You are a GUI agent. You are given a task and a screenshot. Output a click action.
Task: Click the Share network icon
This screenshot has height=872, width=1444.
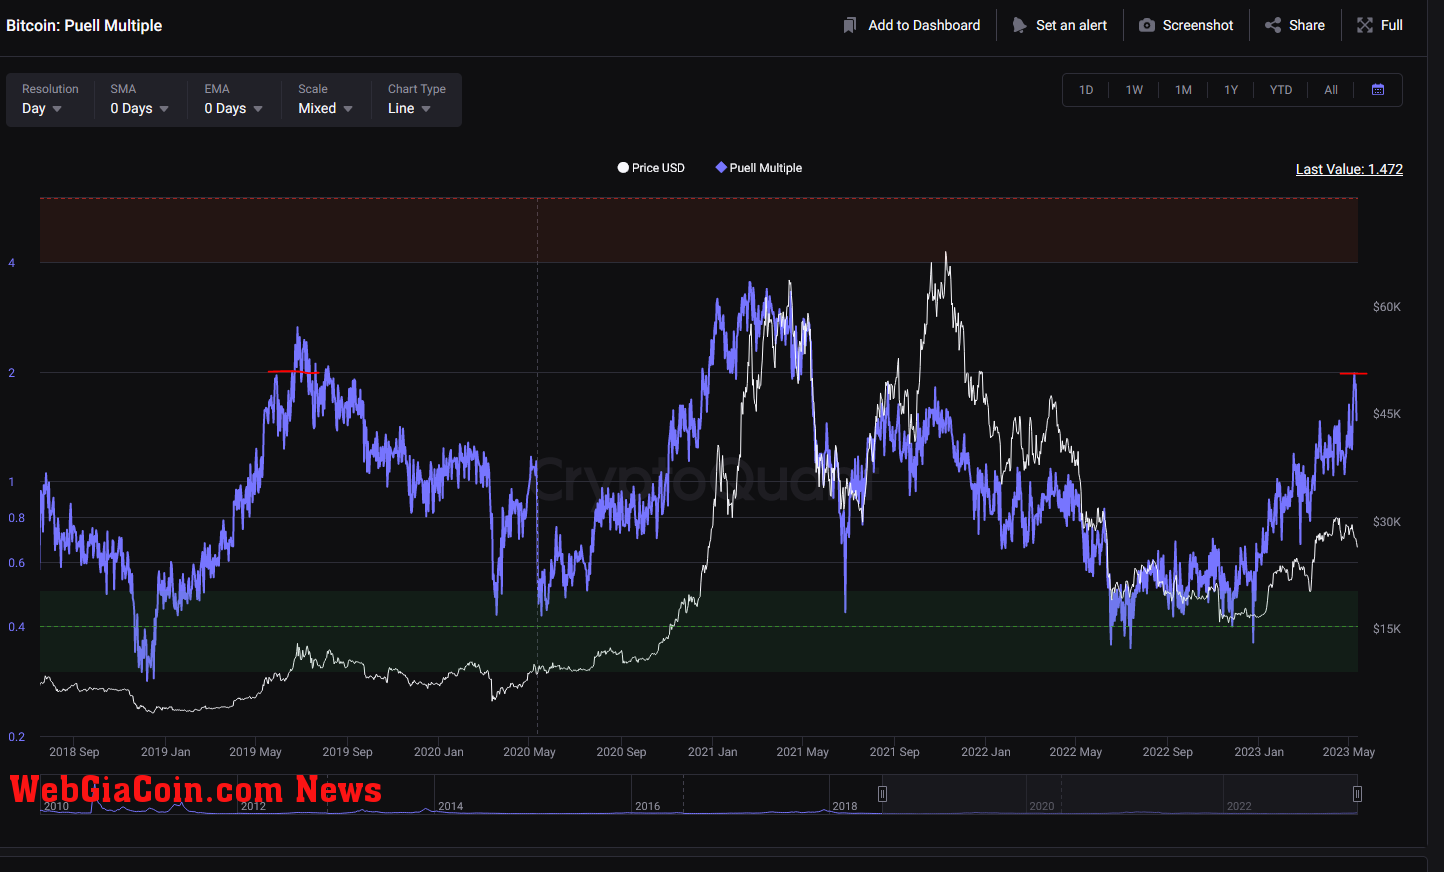coord(1273,25)
